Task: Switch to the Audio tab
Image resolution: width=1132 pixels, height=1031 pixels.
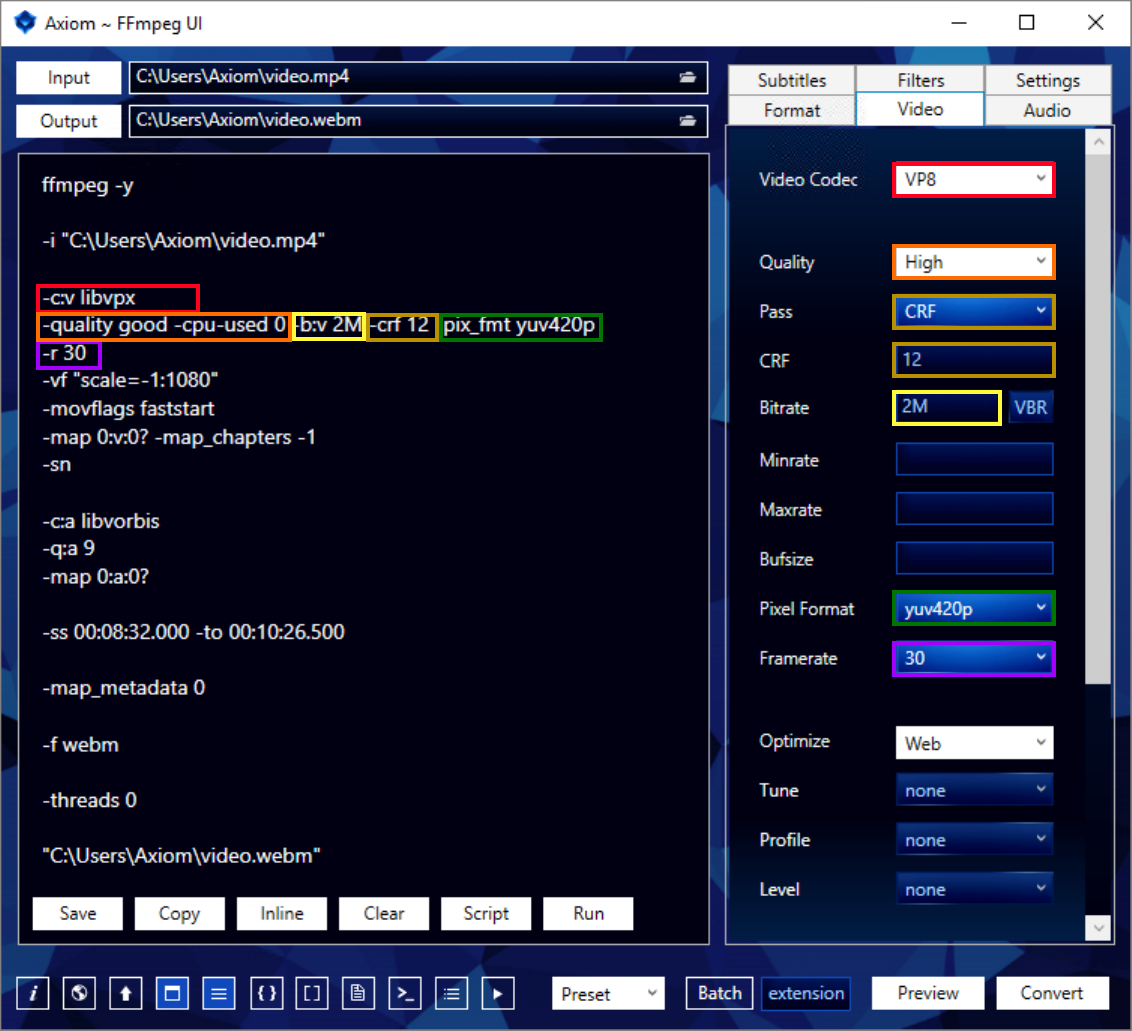Action: [x=1048, y=110]
